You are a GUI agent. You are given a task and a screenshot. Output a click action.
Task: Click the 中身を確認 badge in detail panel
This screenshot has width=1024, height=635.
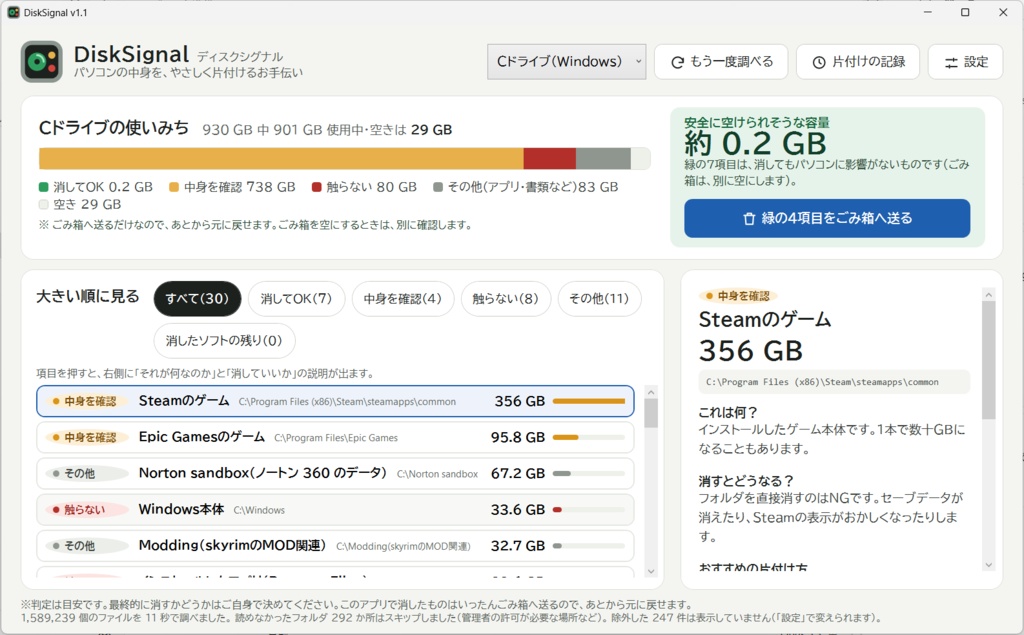(x=738, y=296)
